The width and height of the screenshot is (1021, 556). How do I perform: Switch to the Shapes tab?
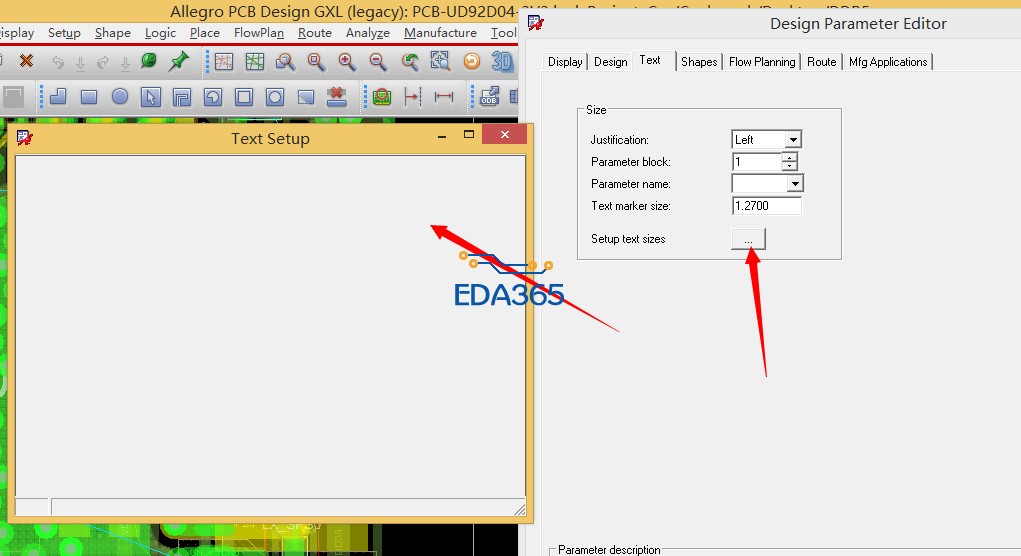coord(699,62)
